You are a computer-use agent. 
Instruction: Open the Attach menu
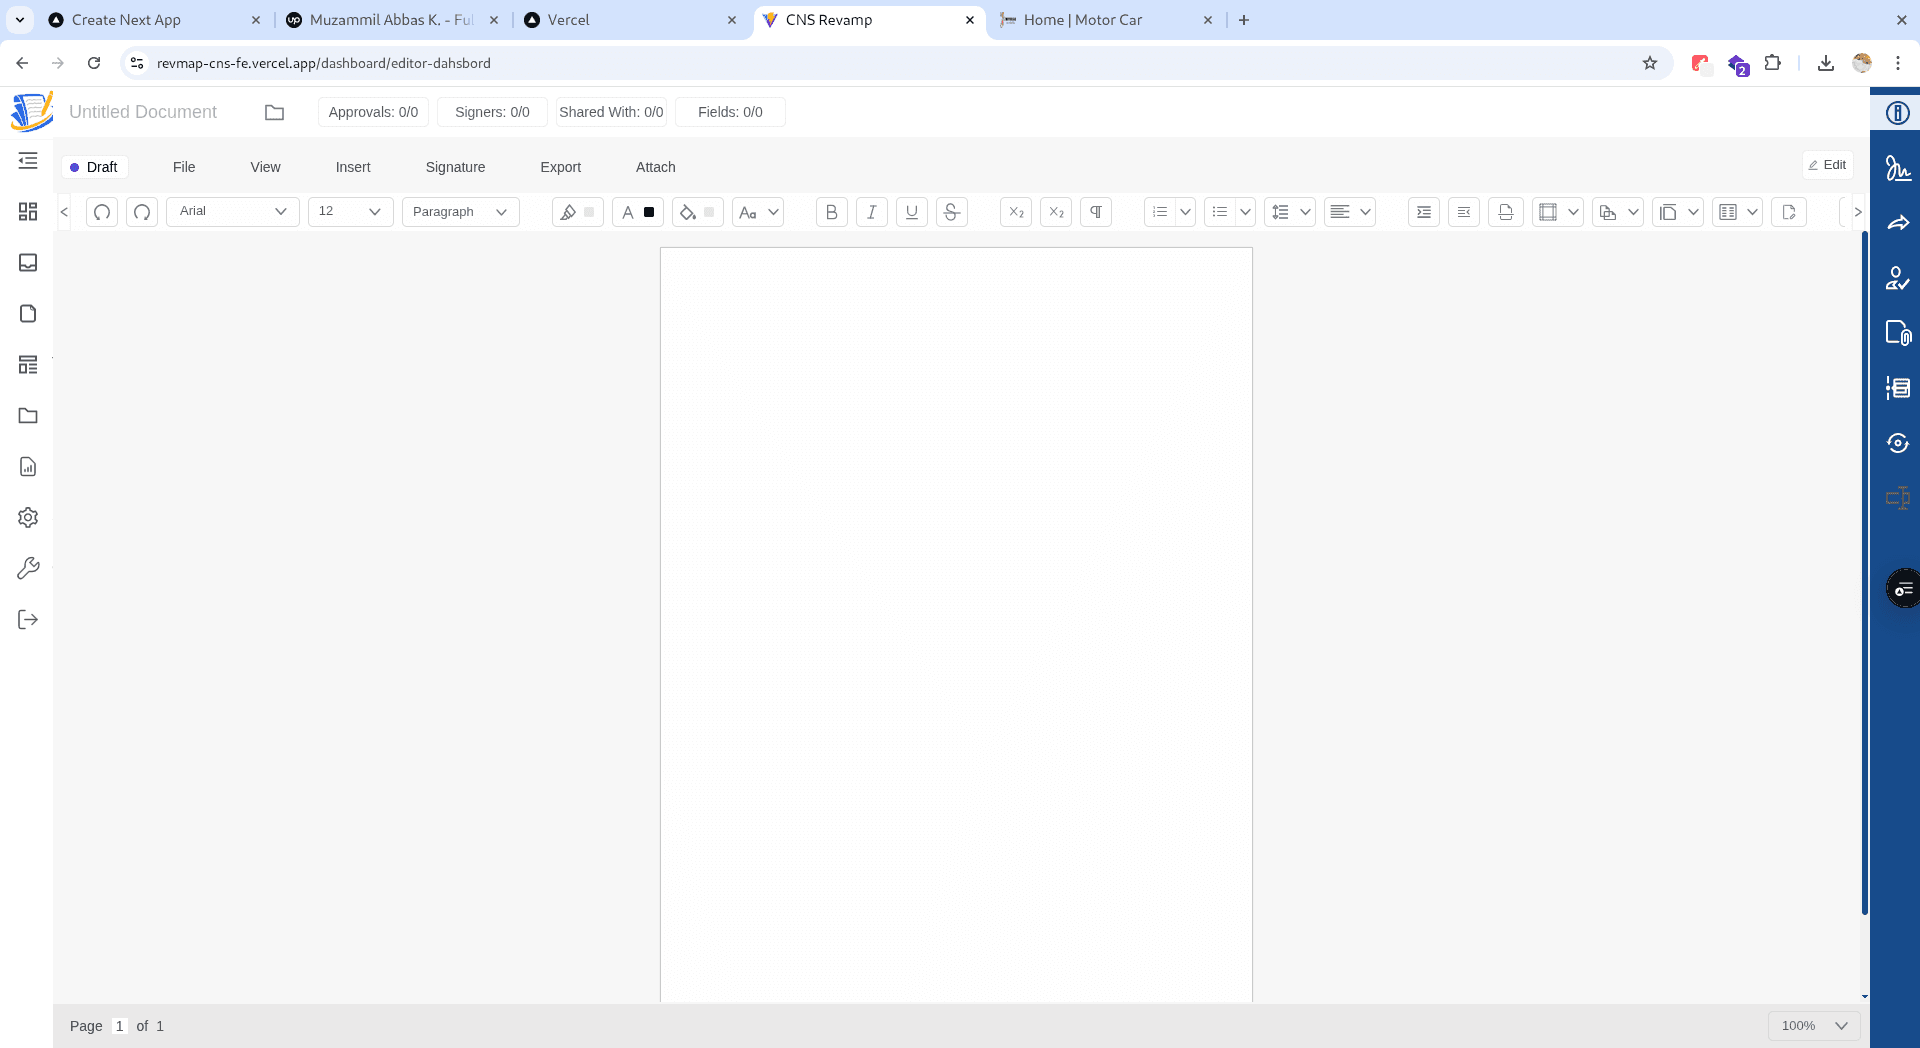click(x=656, y=167)
